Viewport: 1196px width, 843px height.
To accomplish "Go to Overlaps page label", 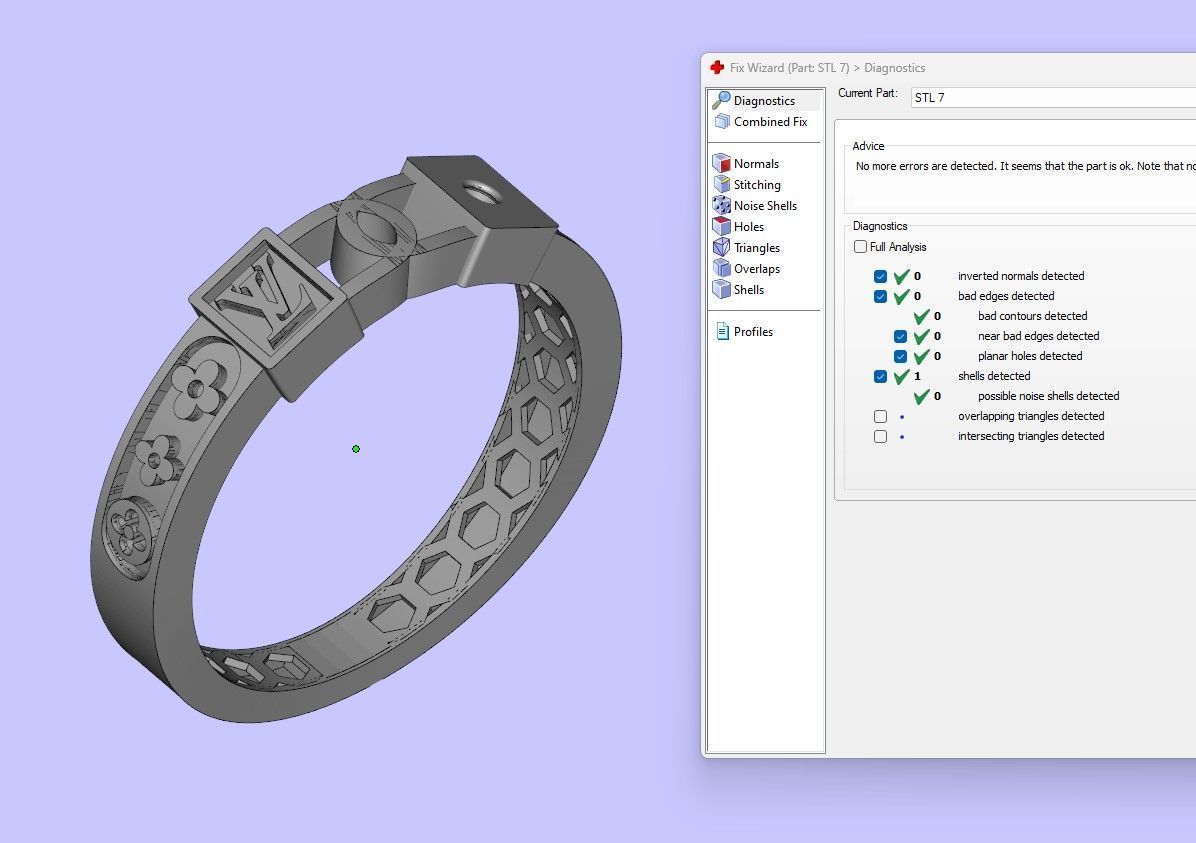I will (x=757, y=269).
